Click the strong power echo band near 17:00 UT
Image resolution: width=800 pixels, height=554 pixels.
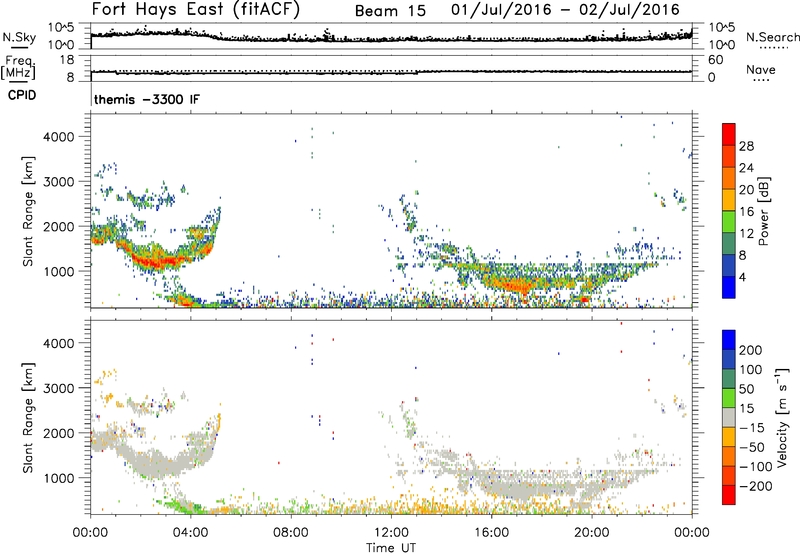tap(518, 285)
